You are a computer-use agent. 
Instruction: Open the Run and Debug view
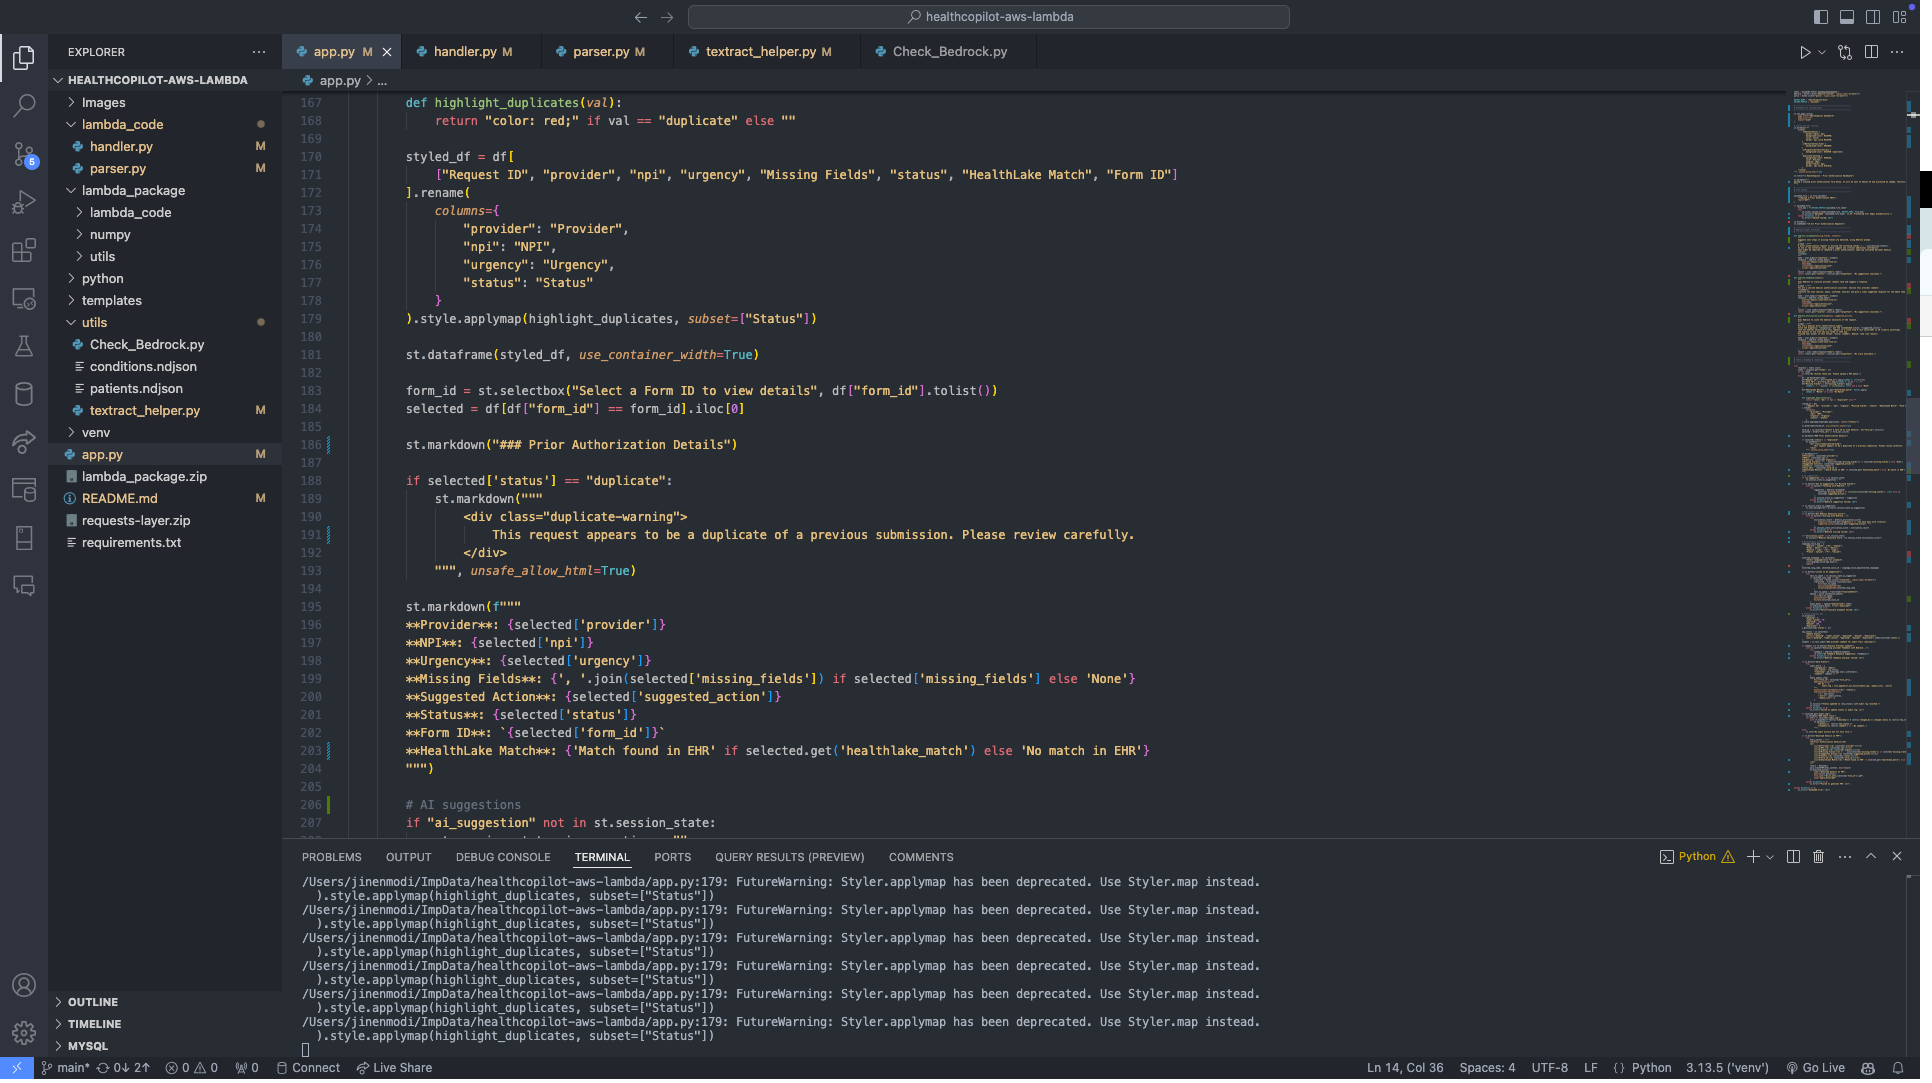[24, 202]
